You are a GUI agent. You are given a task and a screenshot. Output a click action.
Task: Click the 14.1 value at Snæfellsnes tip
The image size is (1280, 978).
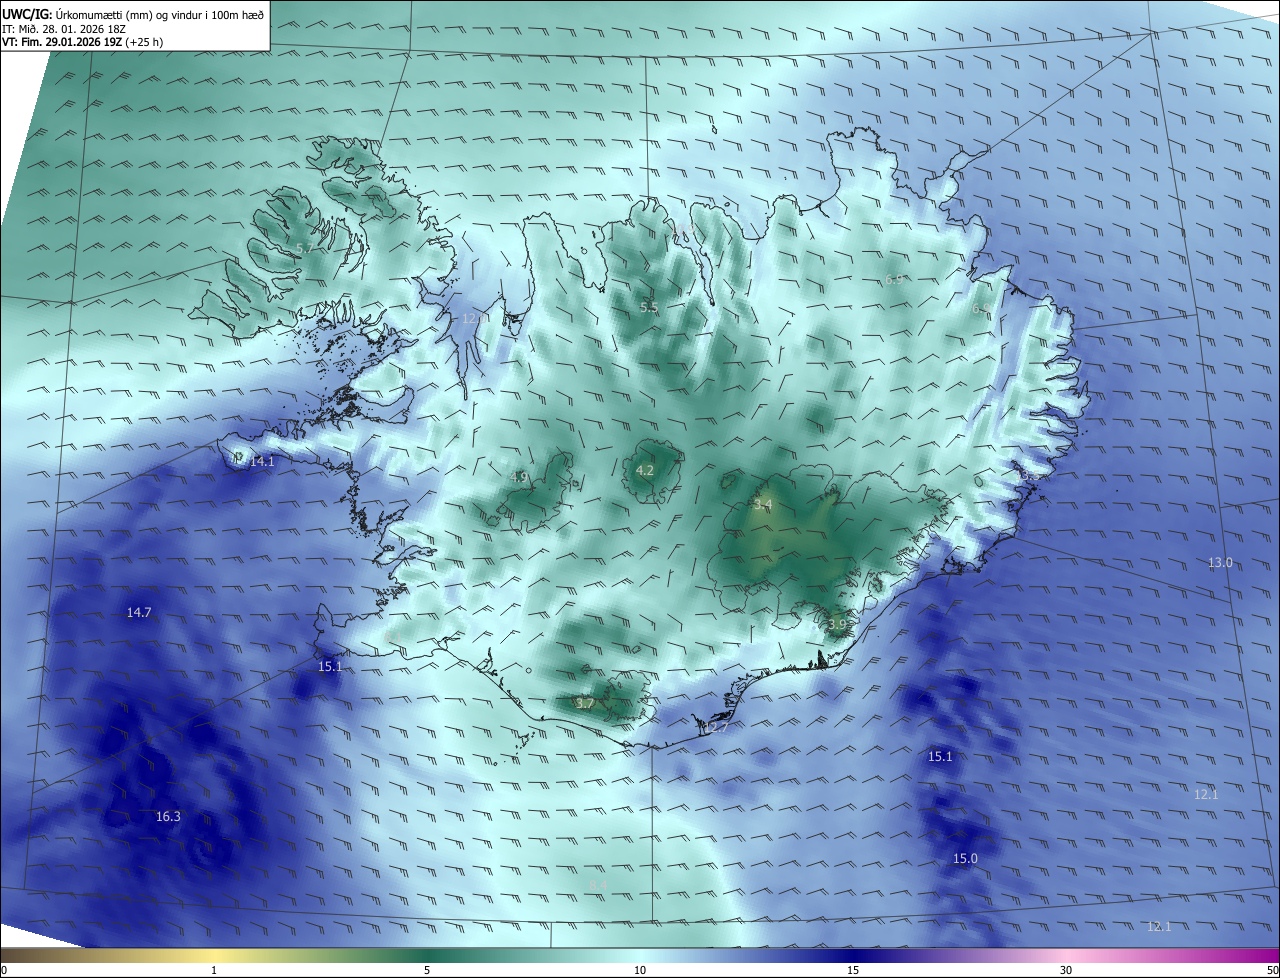pyautogui.click(x=262, y=461)
